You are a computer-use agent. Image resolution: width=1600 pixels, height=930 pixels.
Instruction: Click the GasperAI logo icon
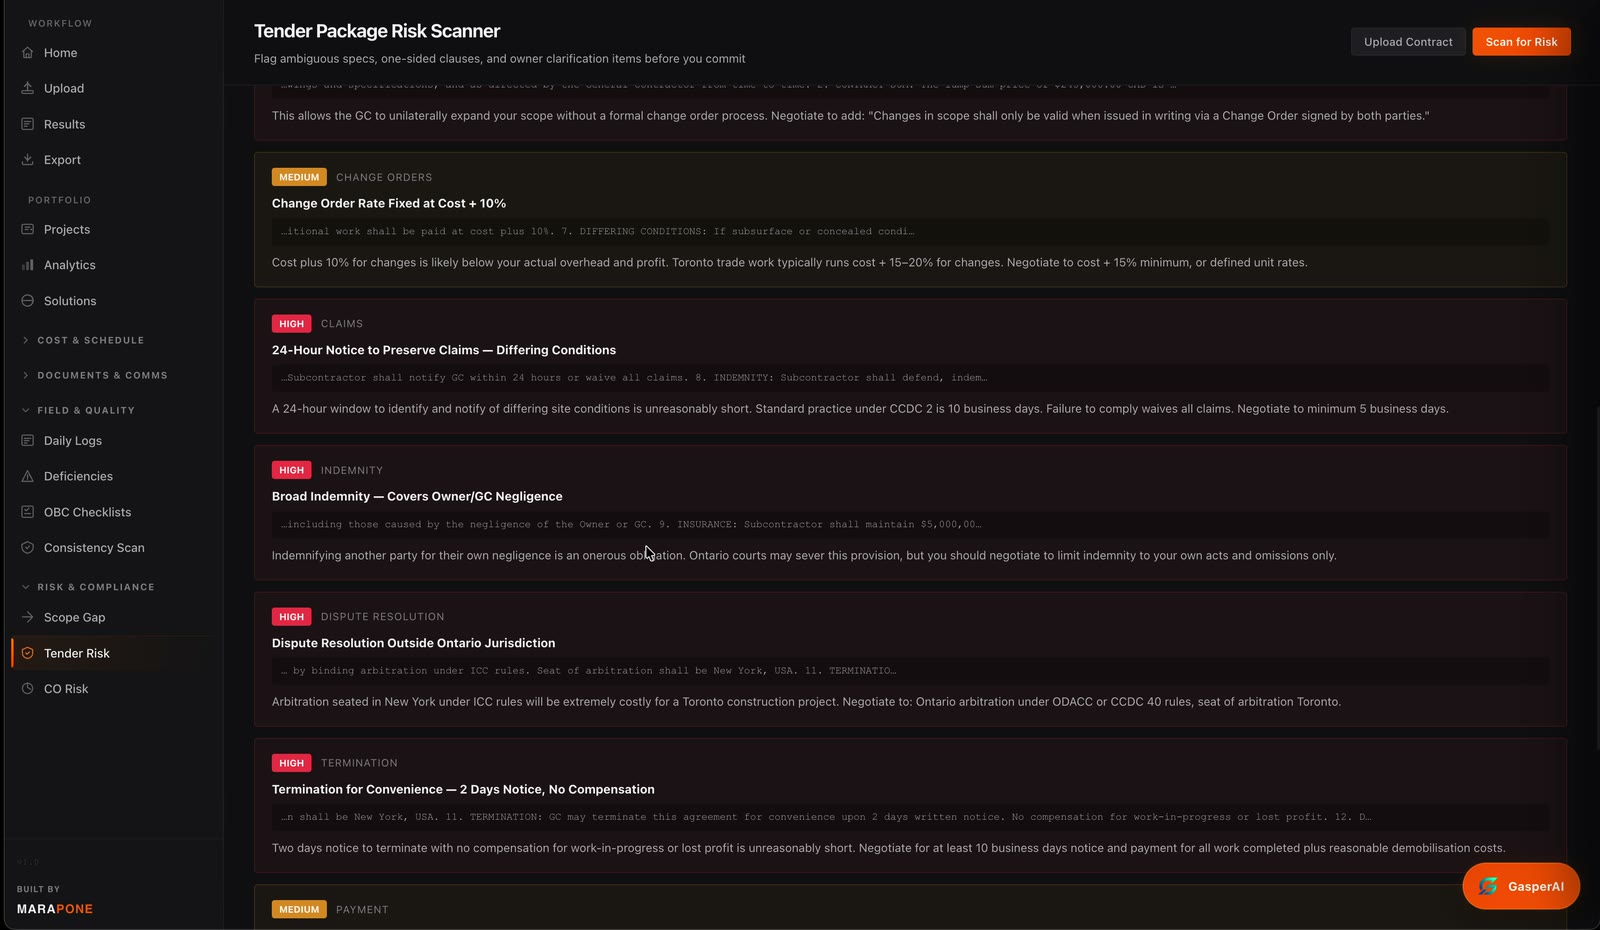click(x=1488, y=886)
